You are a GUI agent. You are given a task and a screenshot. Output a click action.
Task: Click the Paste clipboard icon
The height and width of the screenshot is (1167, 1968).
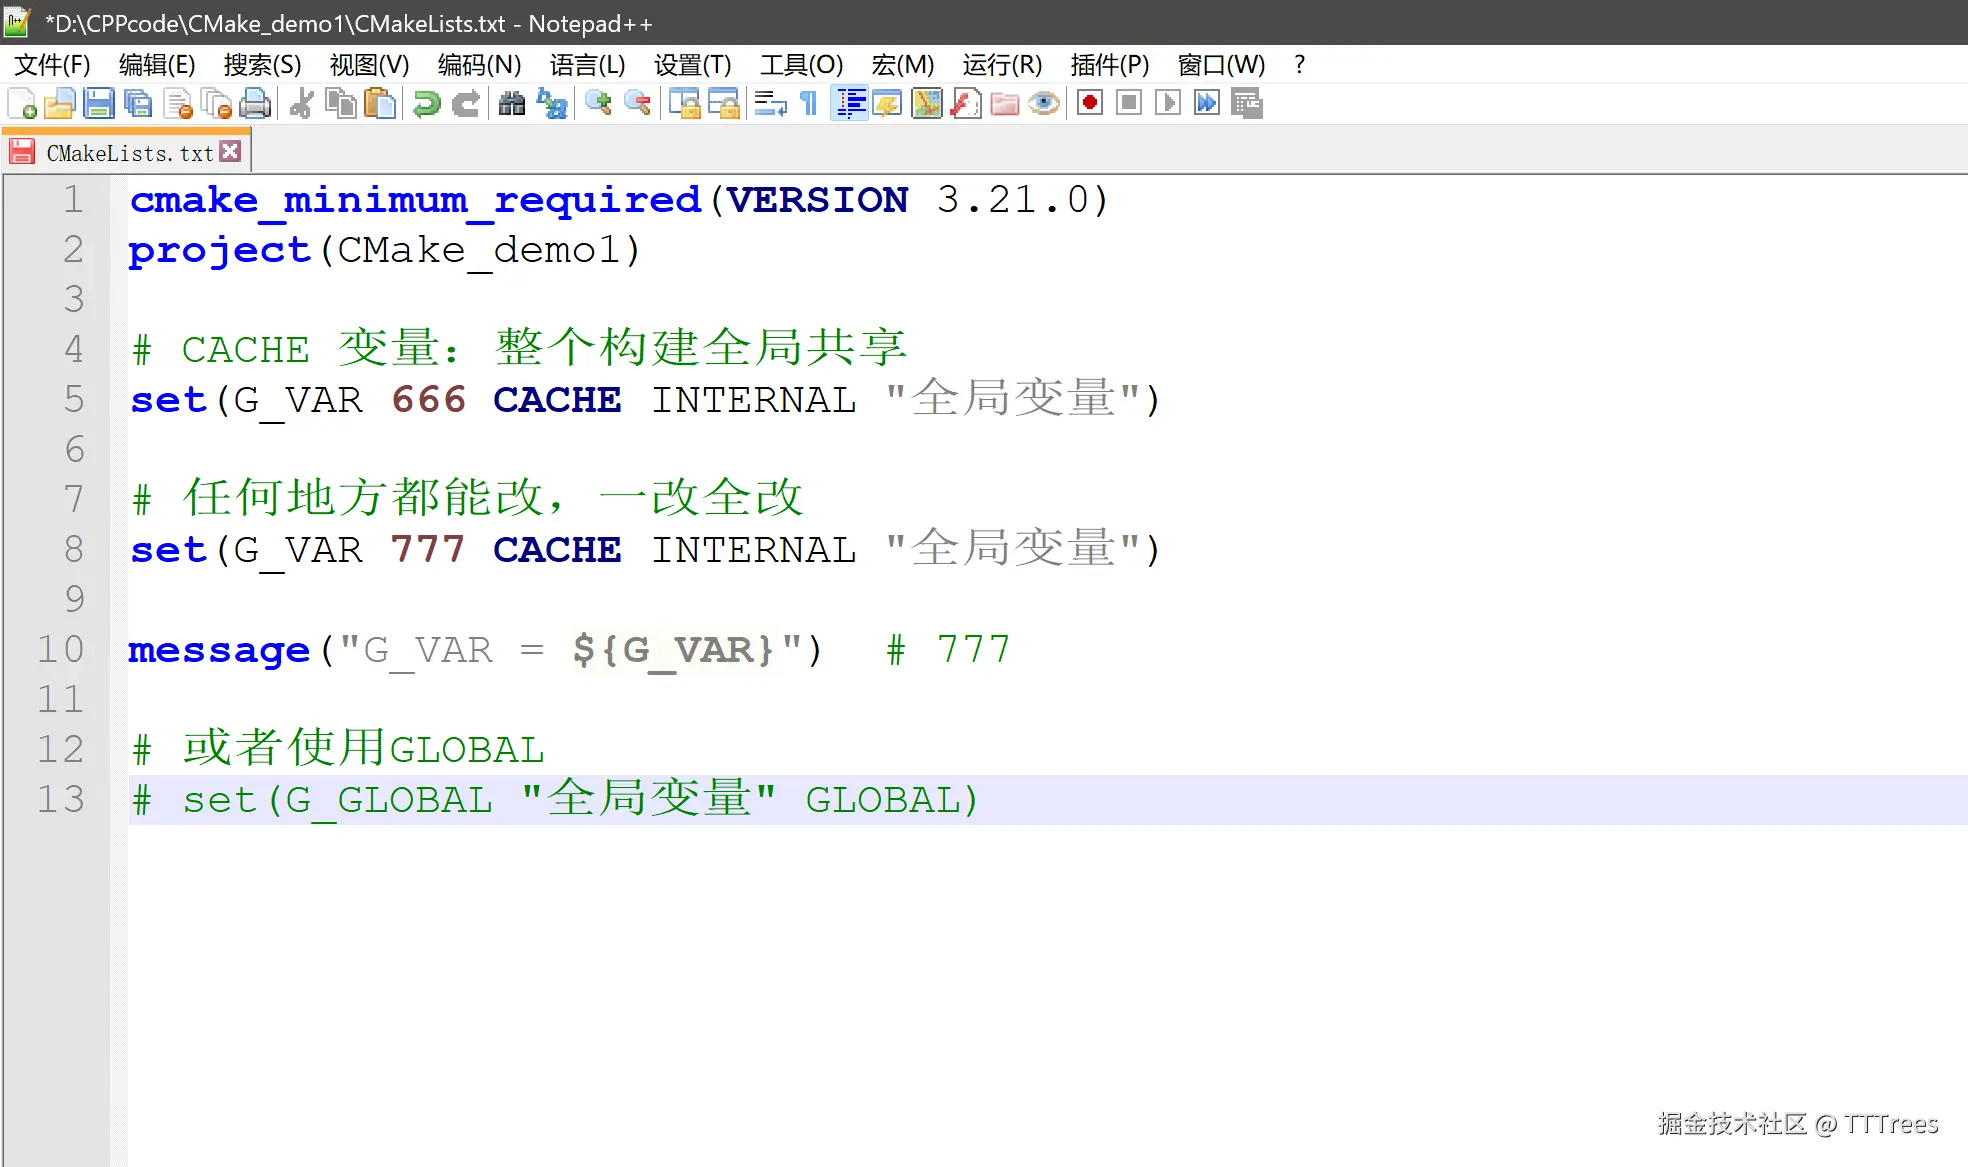click(380, 104)
